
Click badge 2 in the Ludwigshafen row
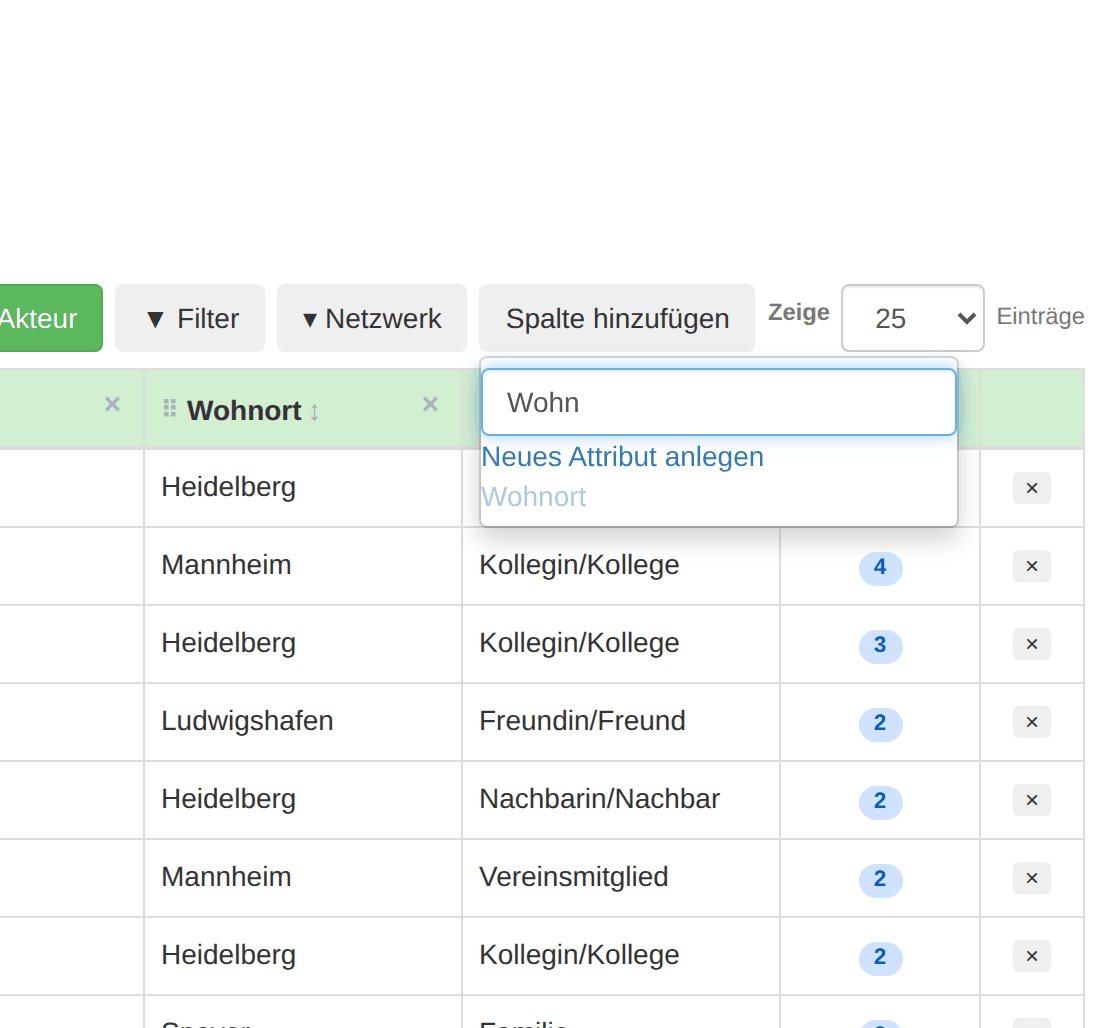click(880, 723)
